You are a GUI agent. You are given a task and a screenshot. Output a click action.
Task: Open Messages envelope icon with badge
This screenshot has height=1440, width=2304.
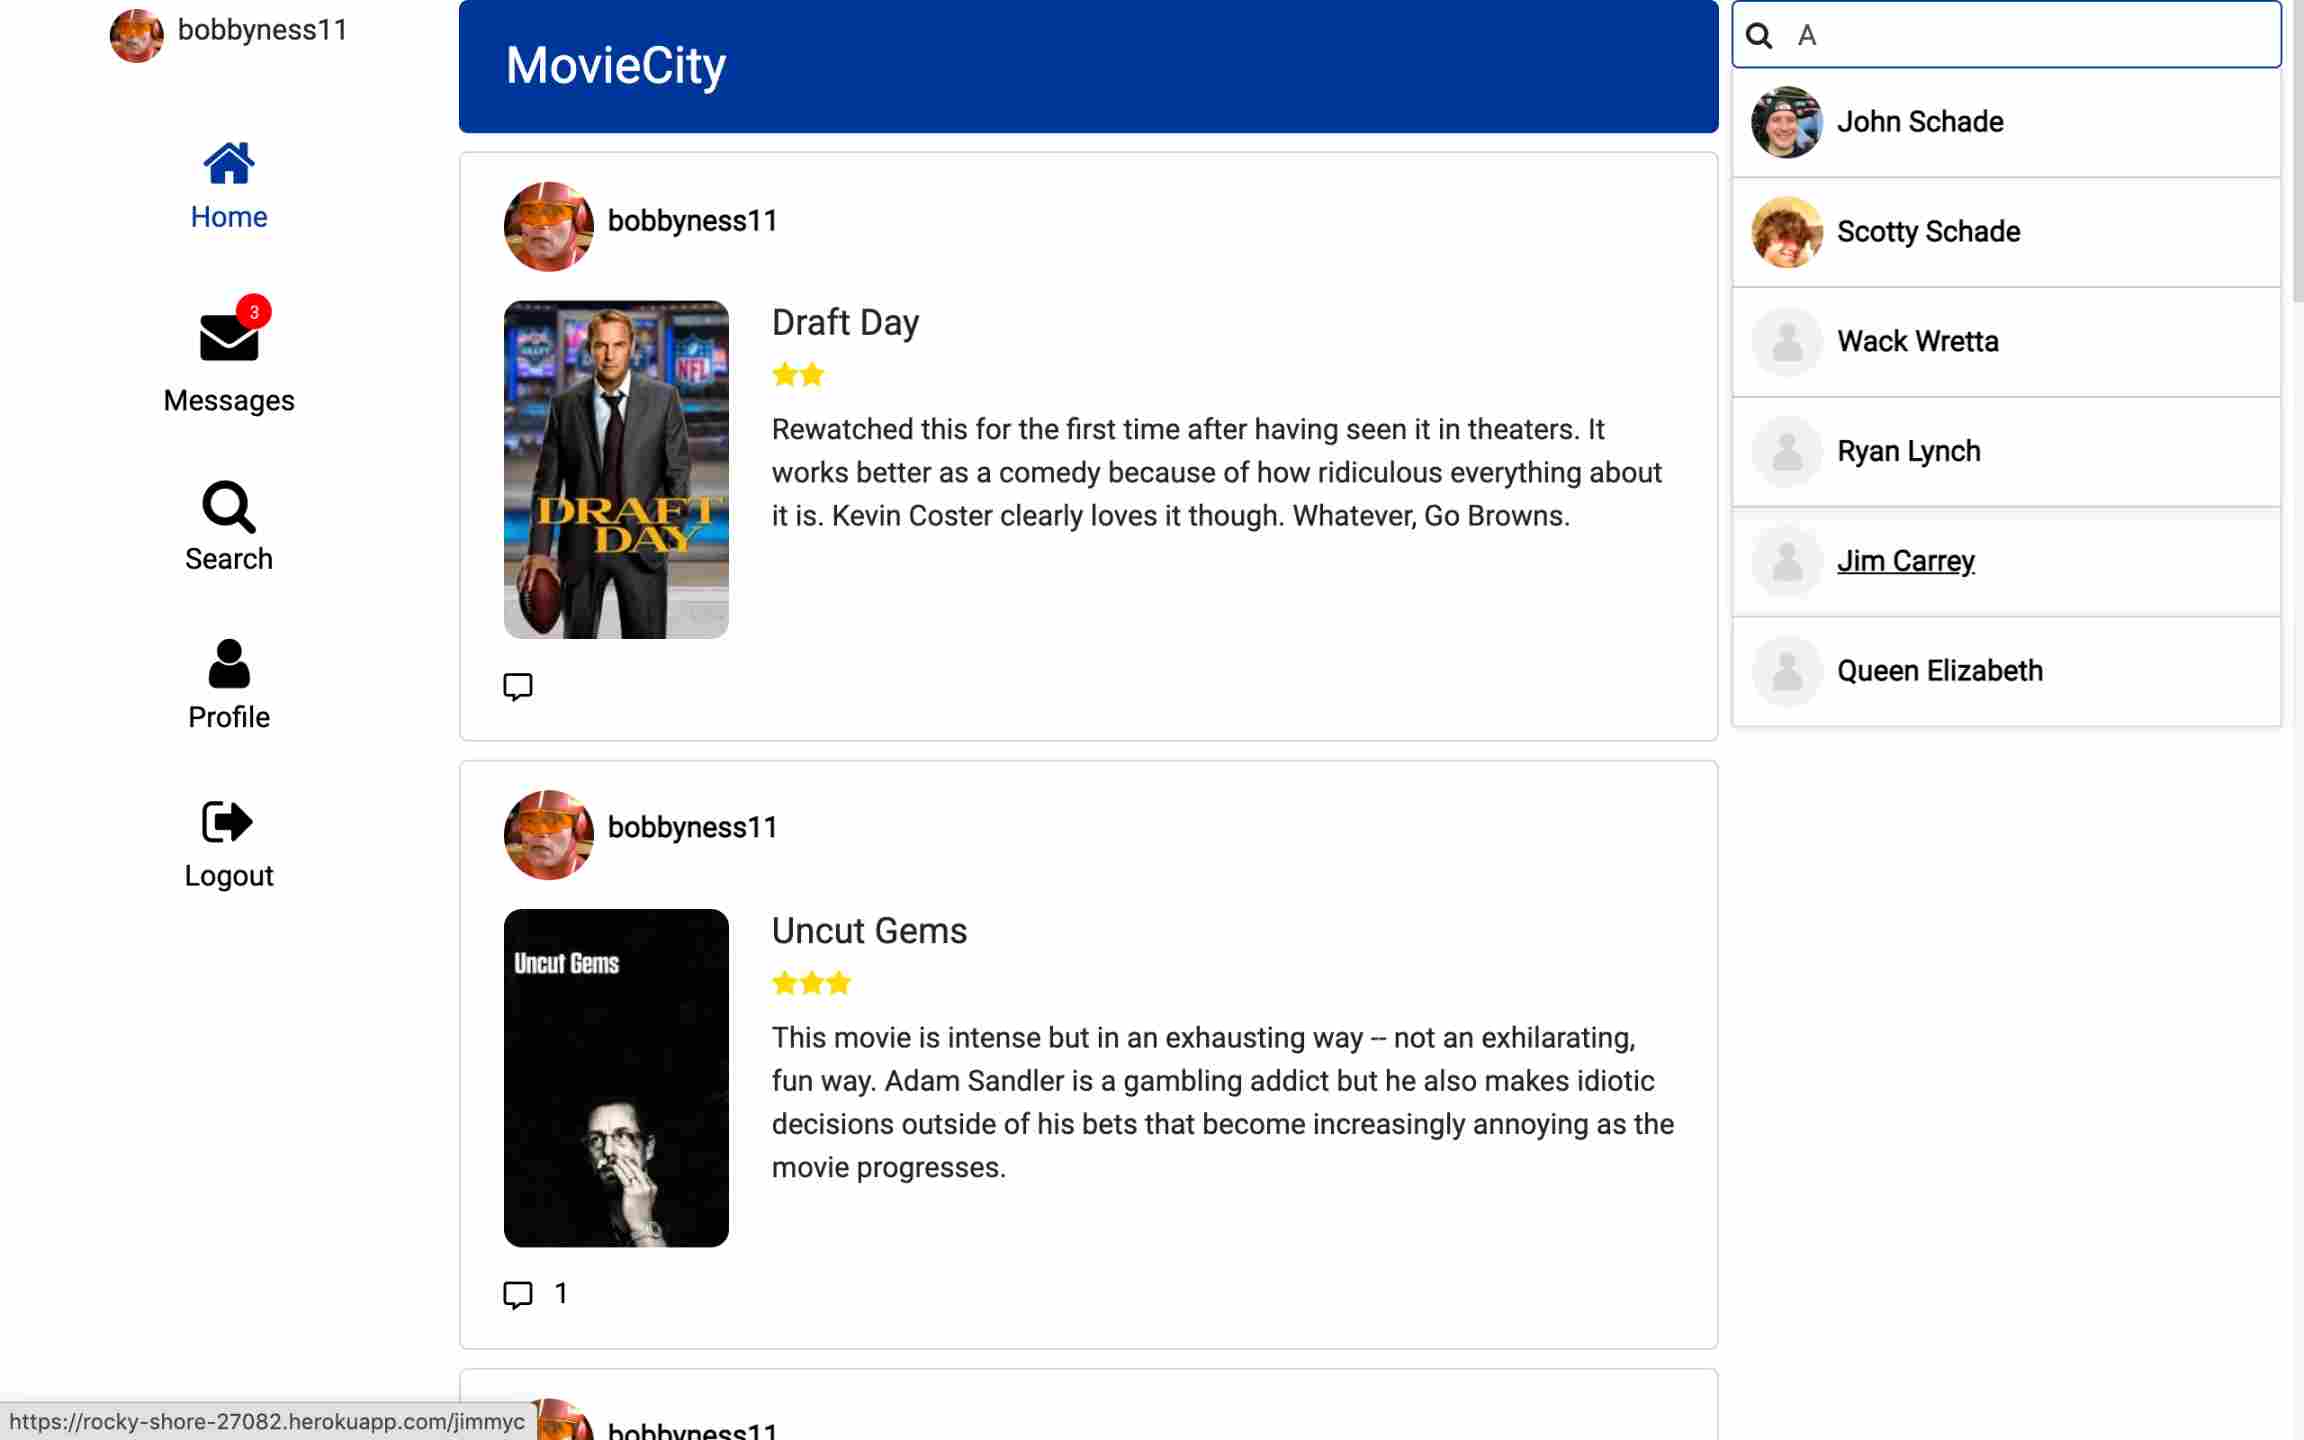click(229, 337)
